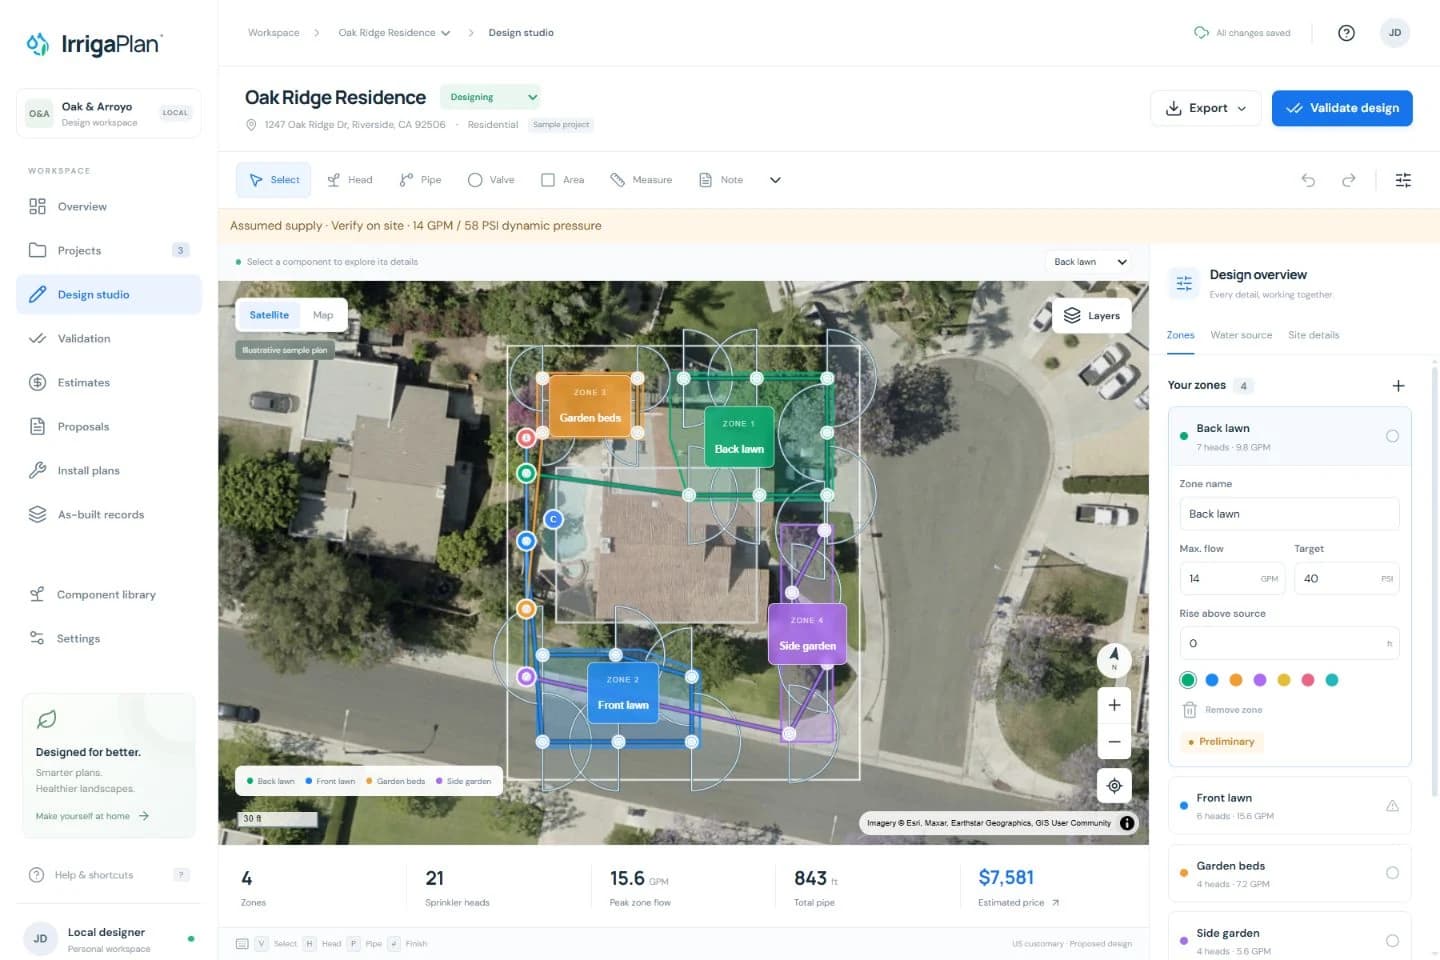Open Settings in the sidebar

(108, 639)
